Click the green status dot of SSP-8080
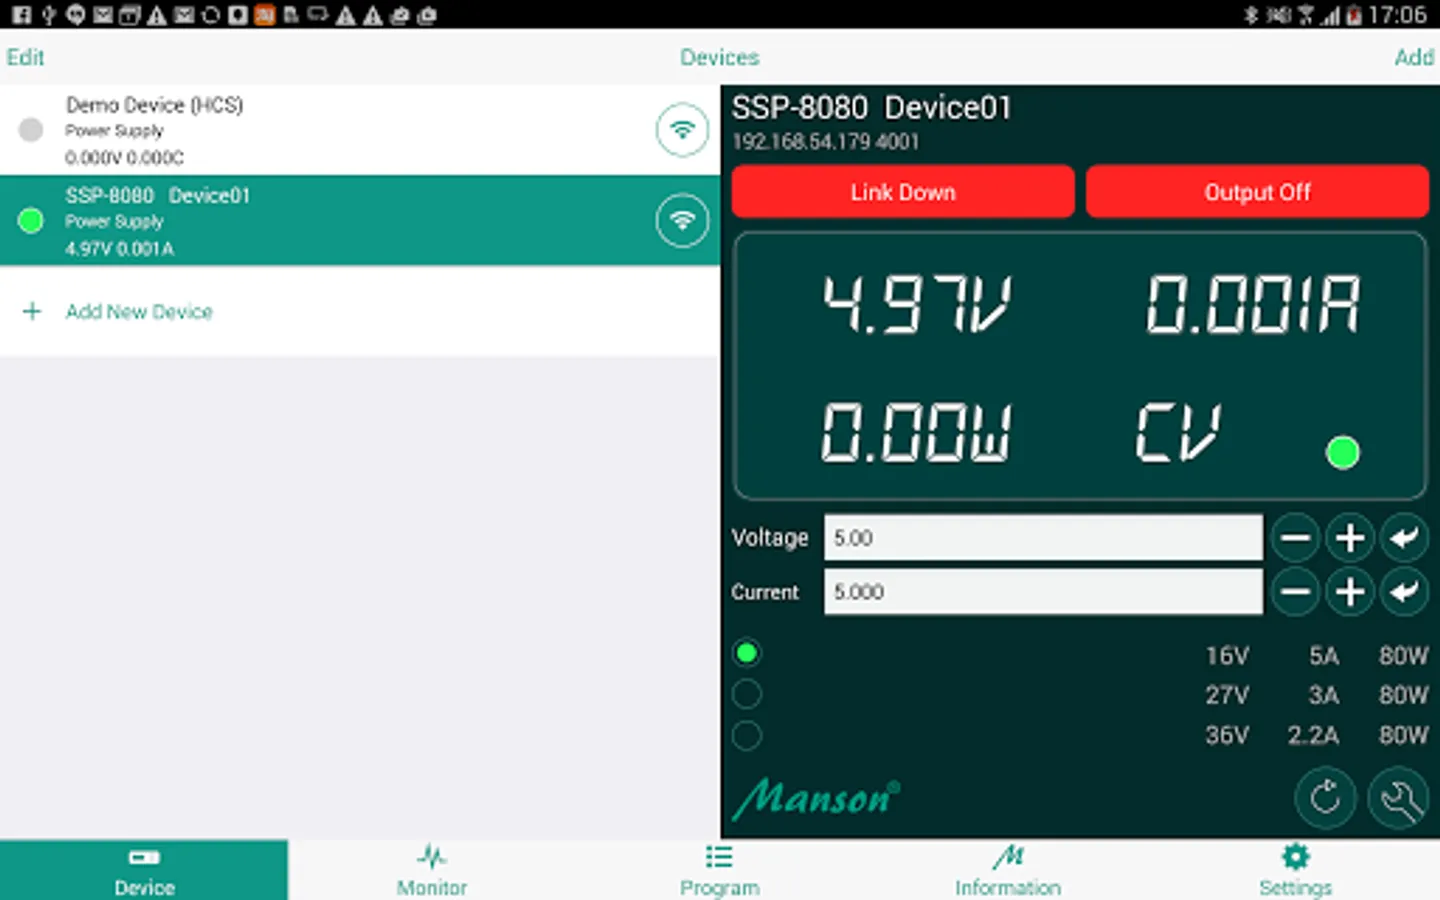 point(31,220)
